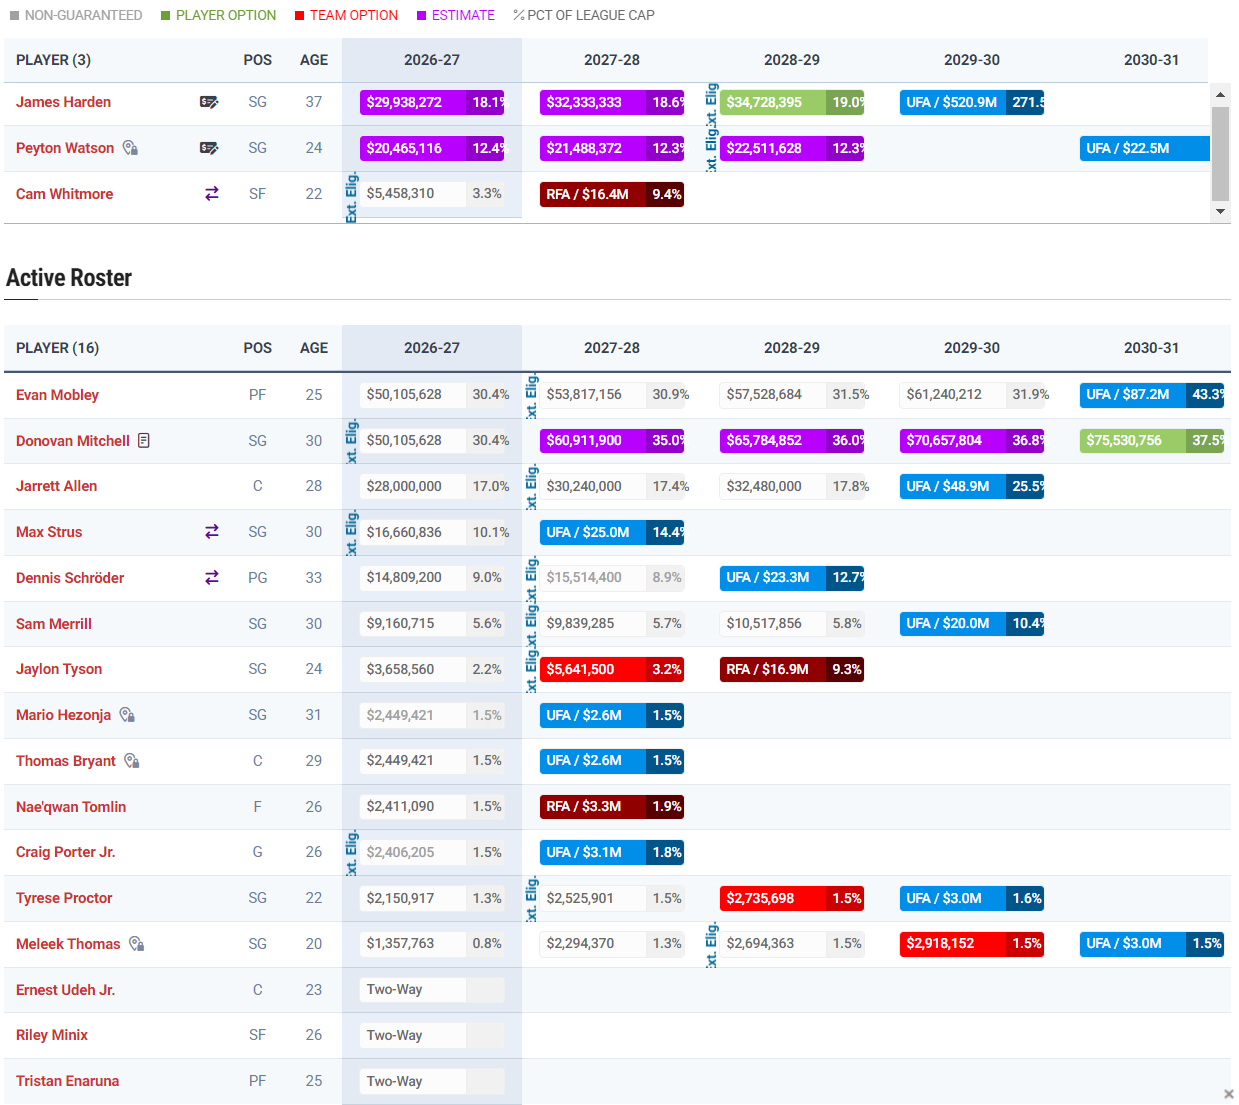This screenshot has width=1239, height=1105.
Task: Click Donovan Mitchell's $75,530,756 player option cell
Action: tap(1152, 440)
